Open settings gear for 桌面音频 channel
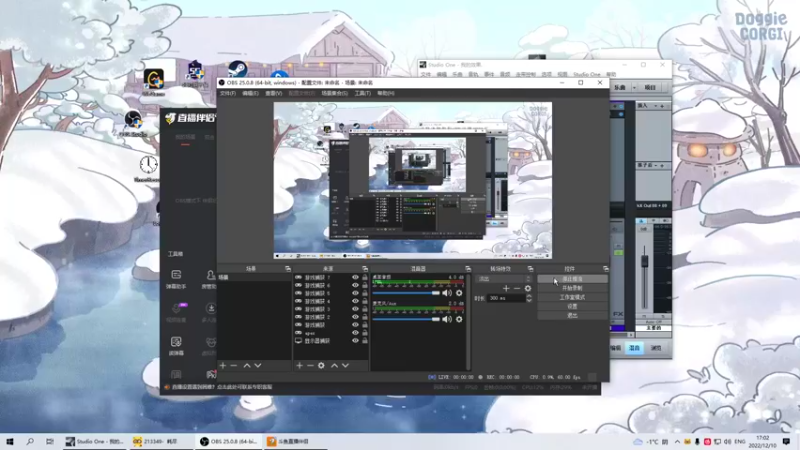This screenshot has height=450, width=800. [x=459, y=293]
